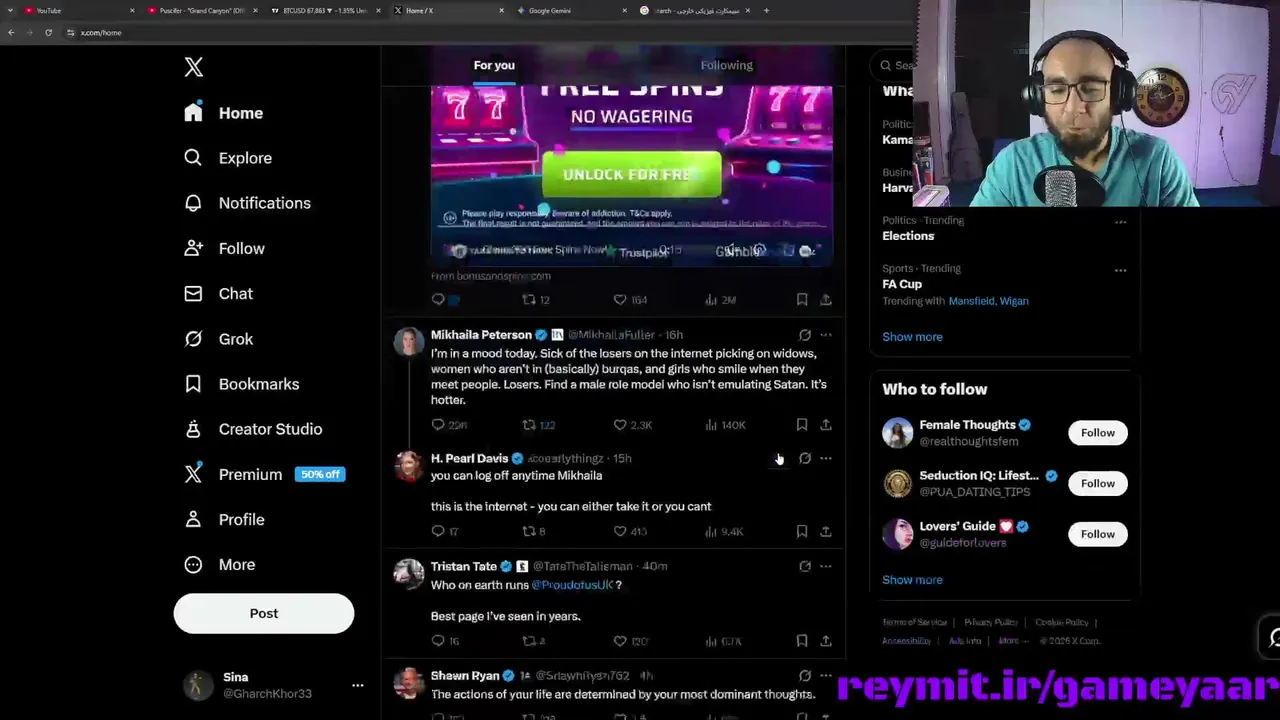1280x720 pixels.
Task: Open Creator Studio
Action: tap(253, 429)
